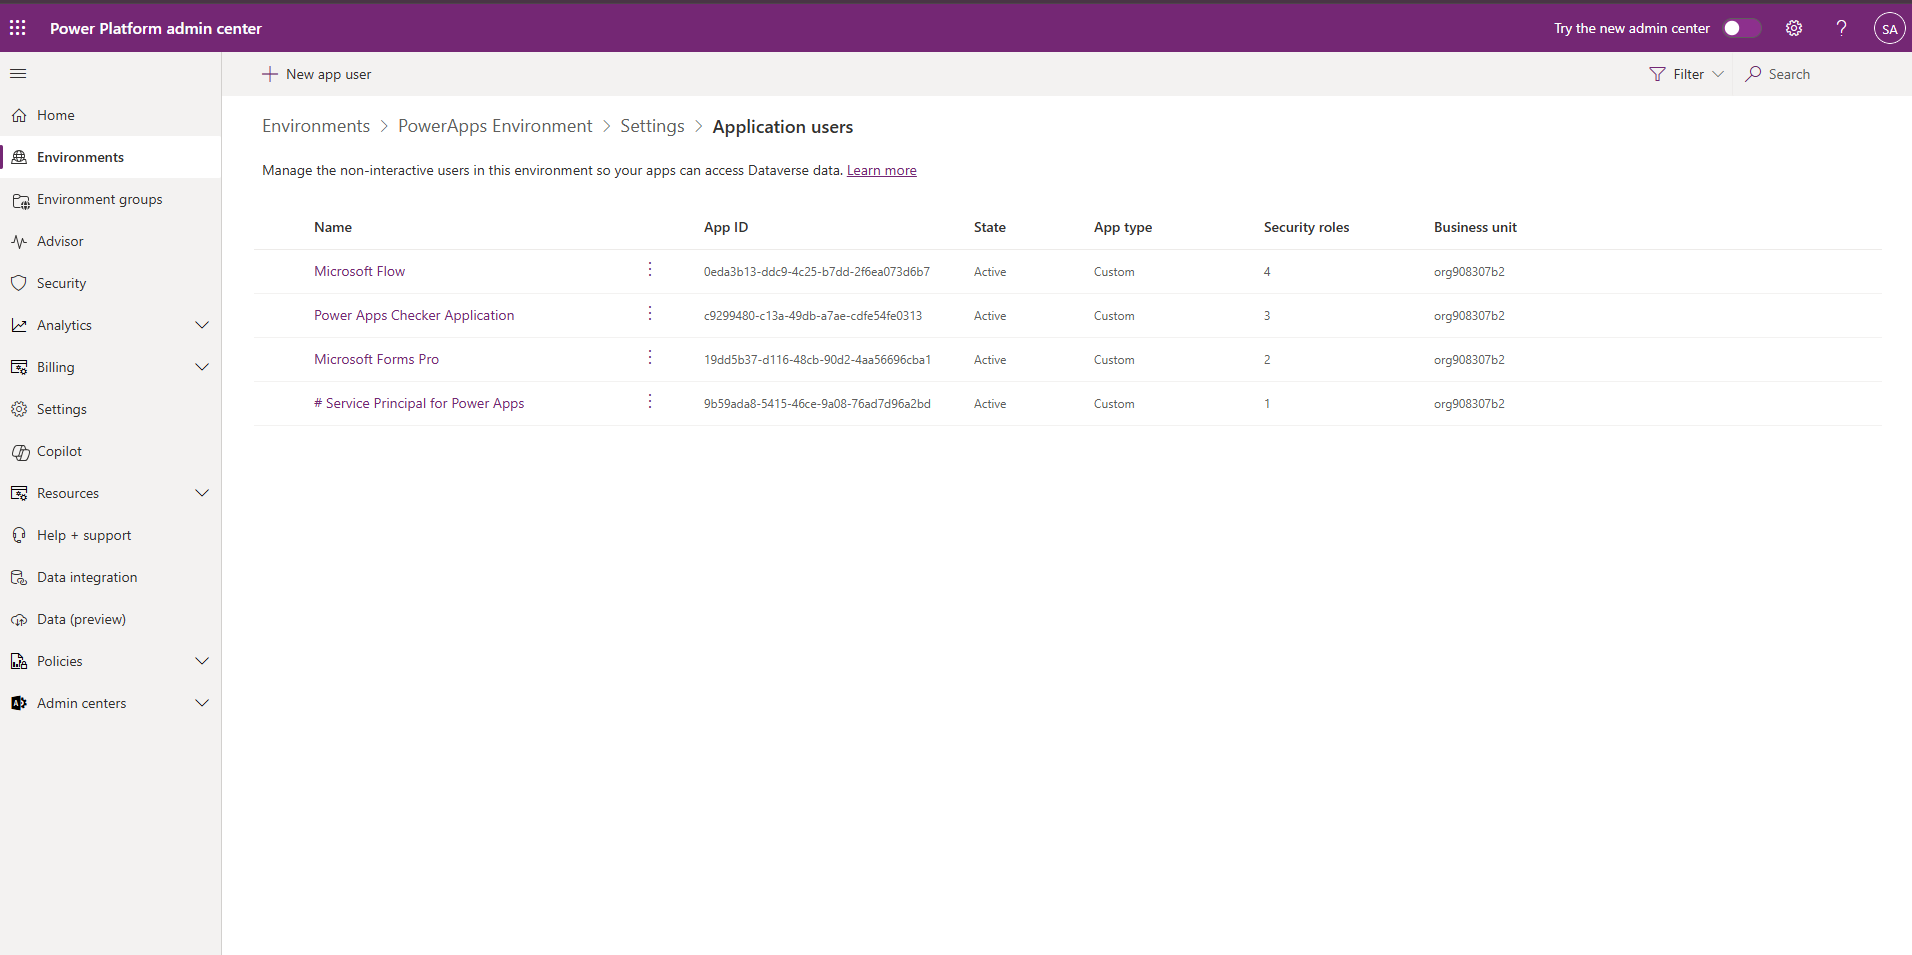1912x955 pixels.
Task: Navigate to Environments breadcrumb
Action: pos(316,126)
